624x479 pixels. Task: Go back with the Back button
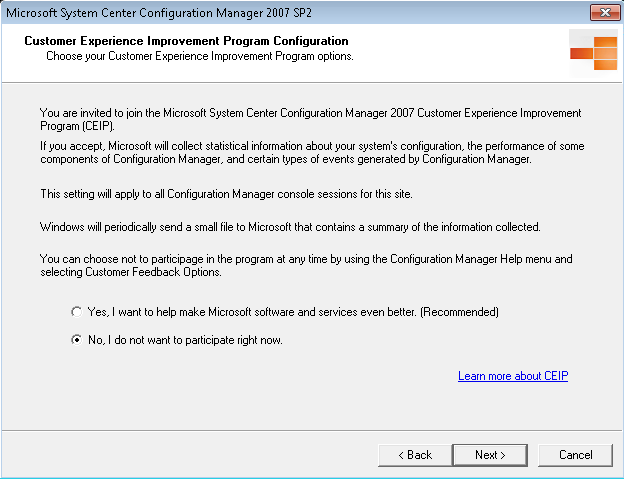click(415, 455)
